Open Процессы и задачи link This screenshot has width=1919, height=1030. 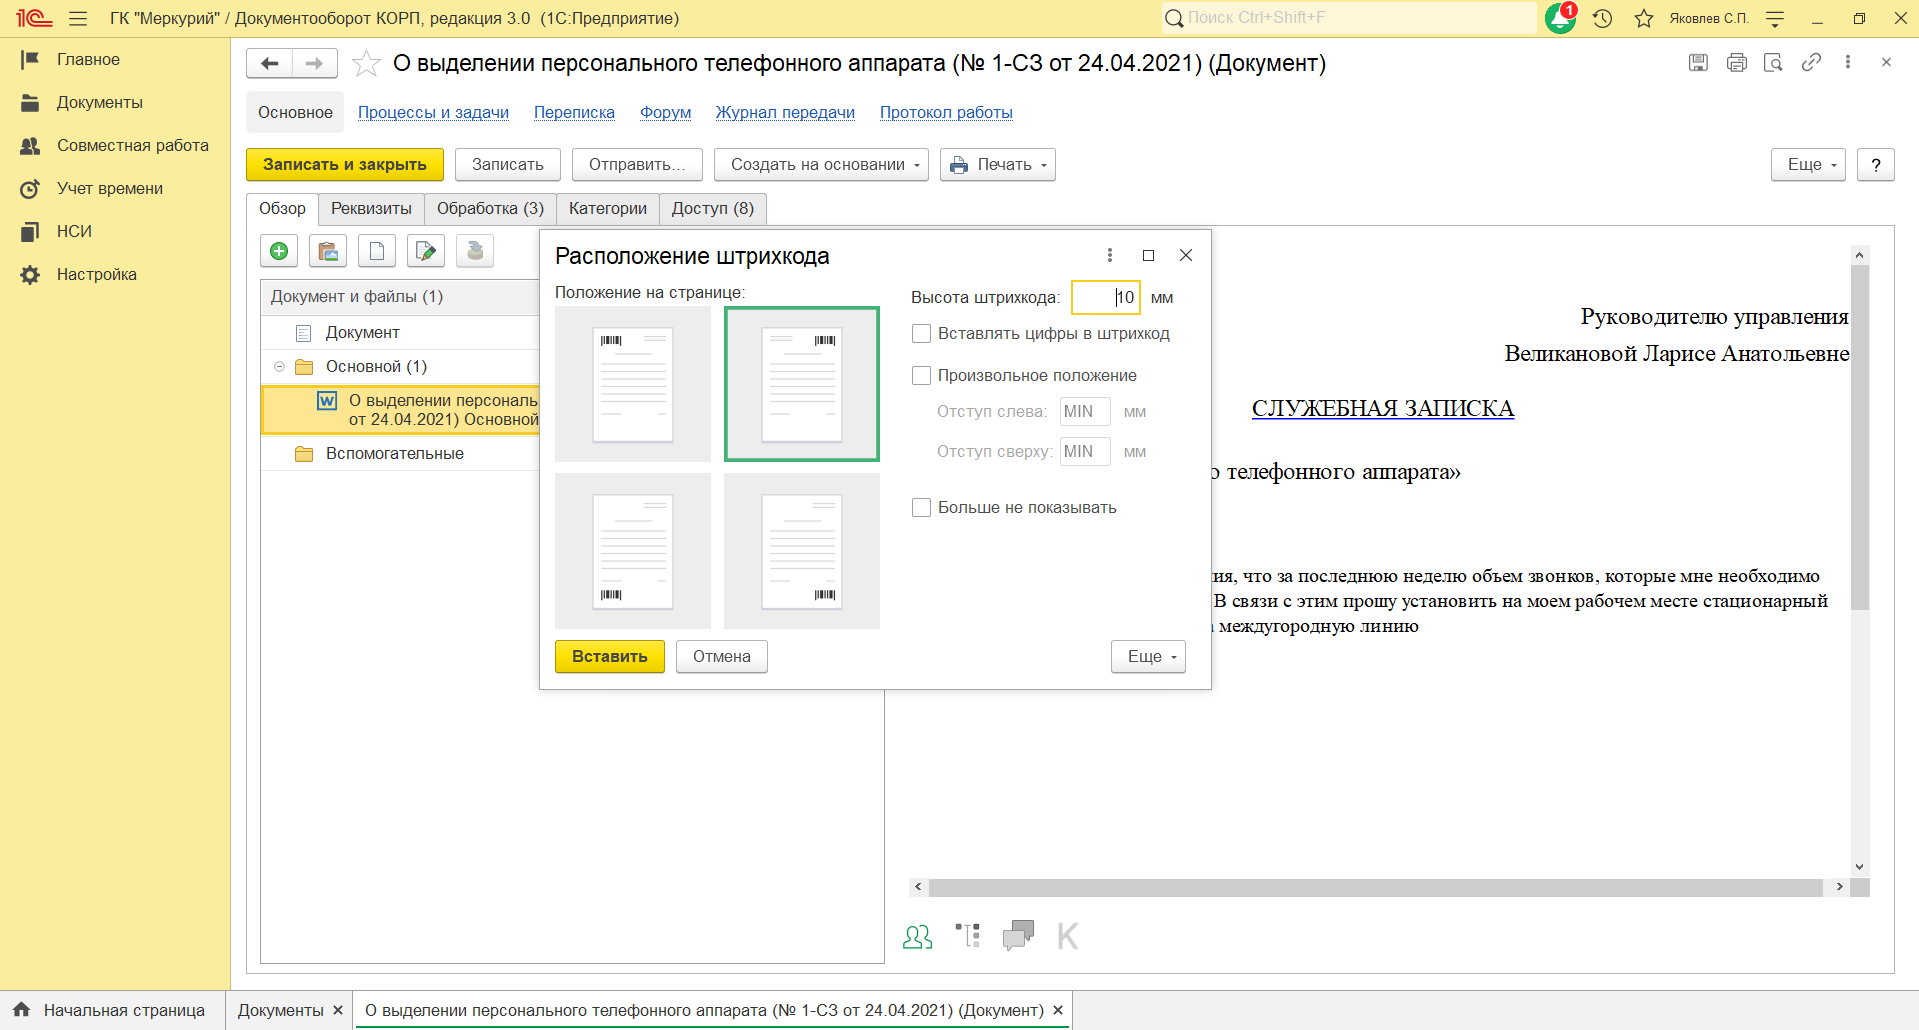click(x=433, y=112)
